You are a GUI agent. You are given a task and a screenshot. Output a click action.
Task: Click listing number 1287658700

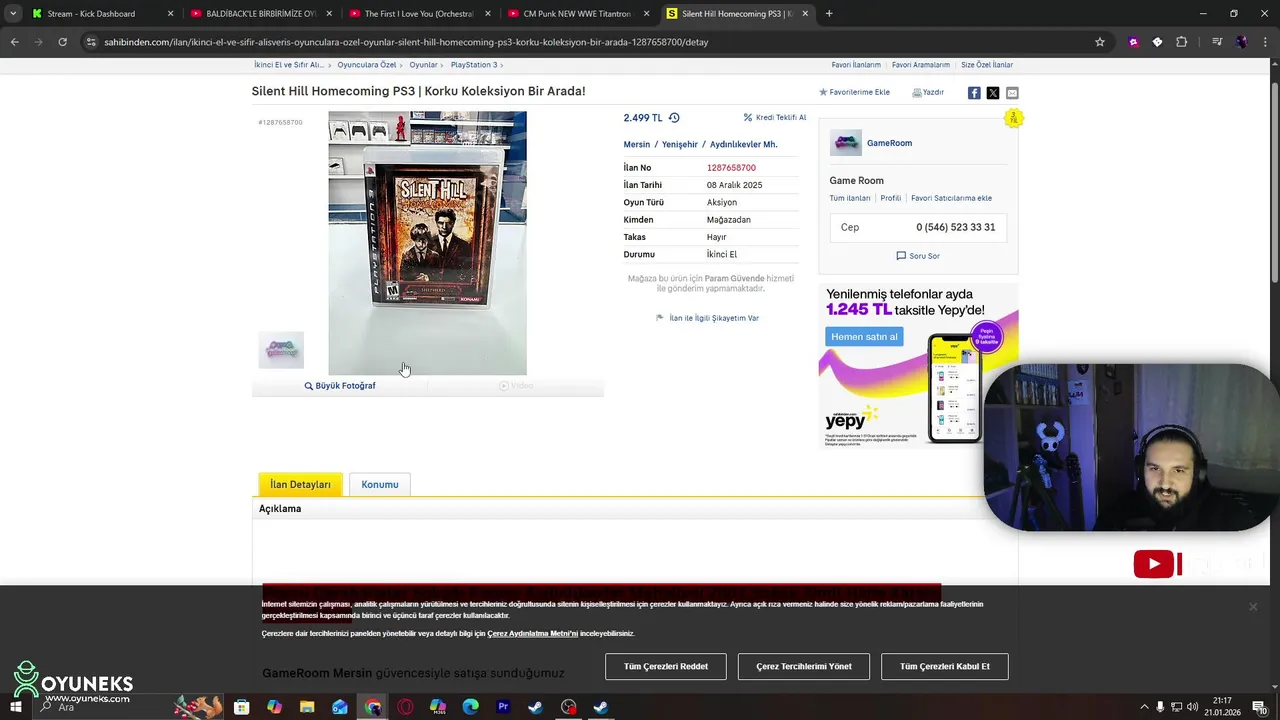point(731,168)
